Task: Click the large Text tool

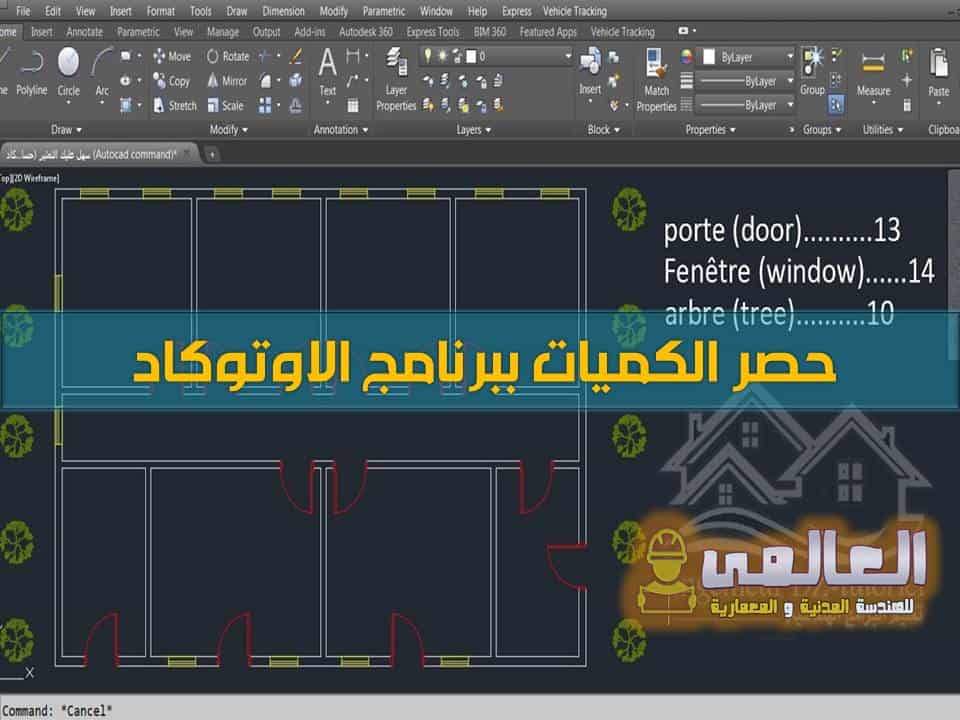Action: [328, 72]
